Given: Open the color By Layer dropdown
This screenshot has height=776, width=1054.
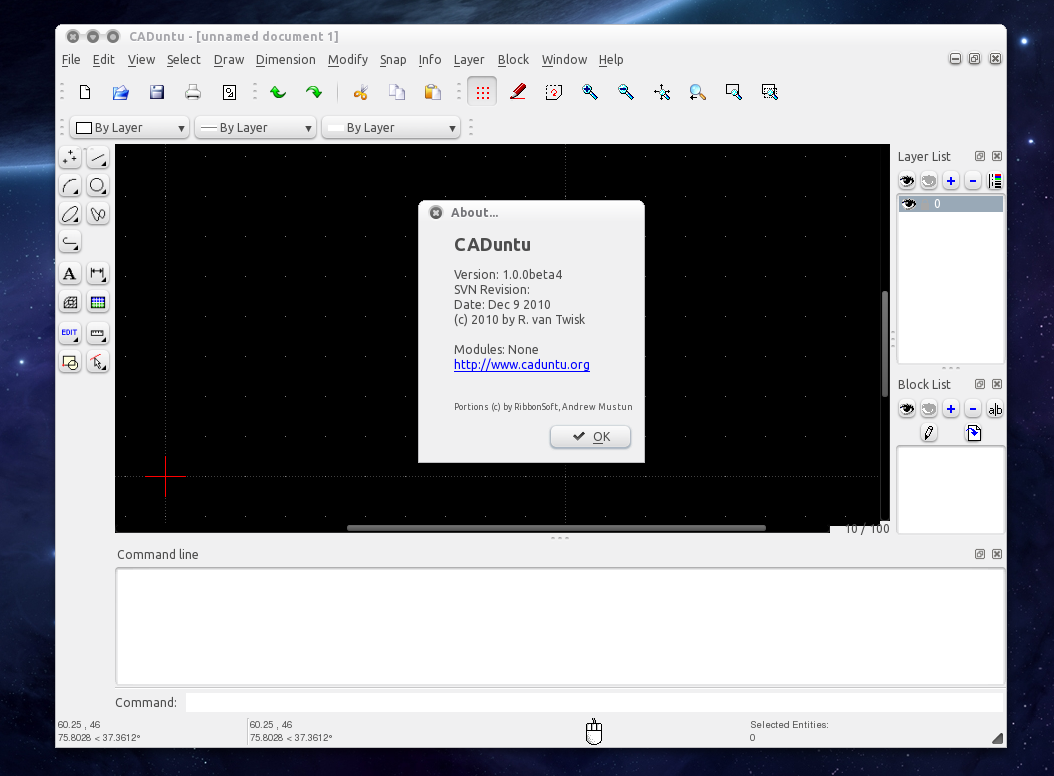Looking at the screenshot, I should click(x=129, y=128).
